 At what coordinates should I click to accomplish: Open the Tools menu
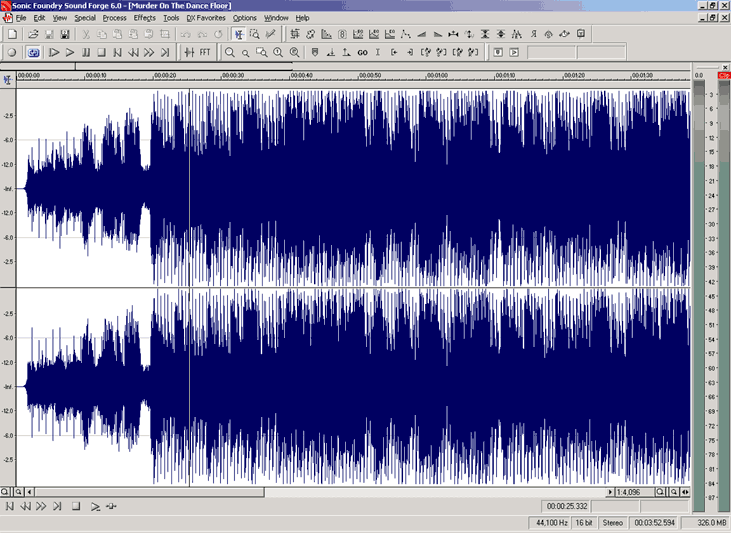171,18
